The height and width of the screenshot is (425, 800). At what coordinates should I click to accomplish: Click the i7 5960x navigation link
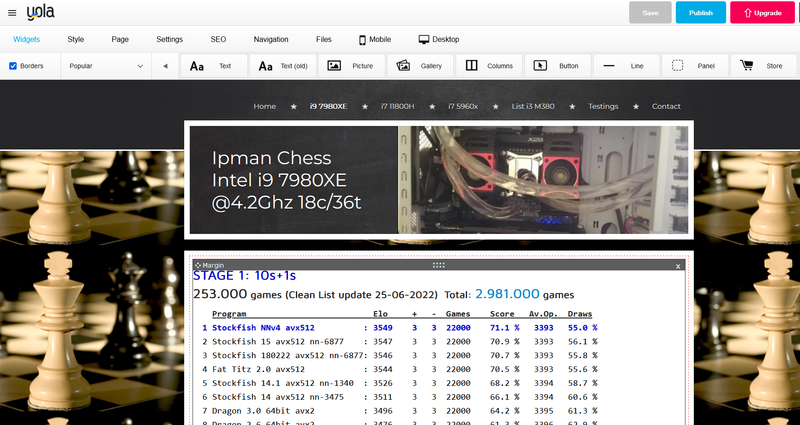(x=463, y=106)
